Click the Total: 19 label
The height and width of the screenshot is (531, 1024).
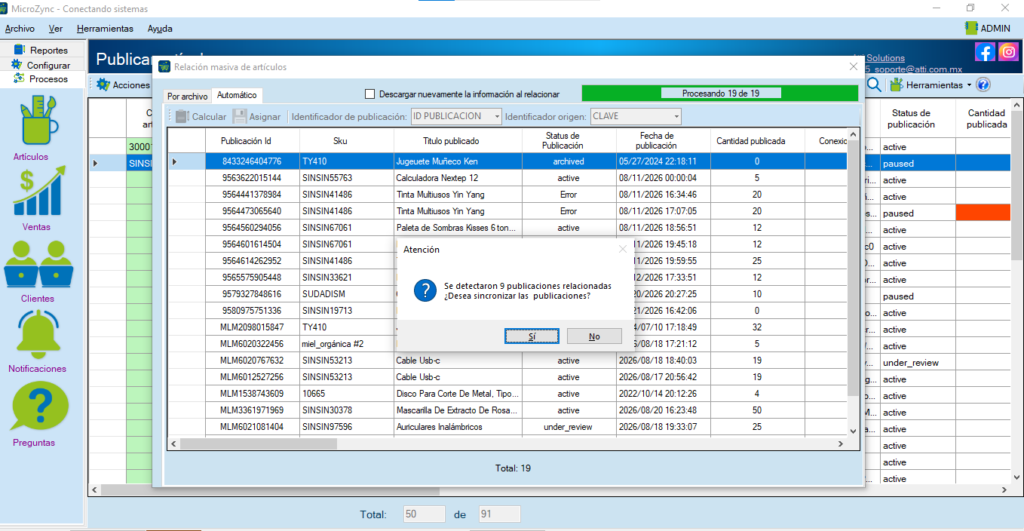[513, 468]
